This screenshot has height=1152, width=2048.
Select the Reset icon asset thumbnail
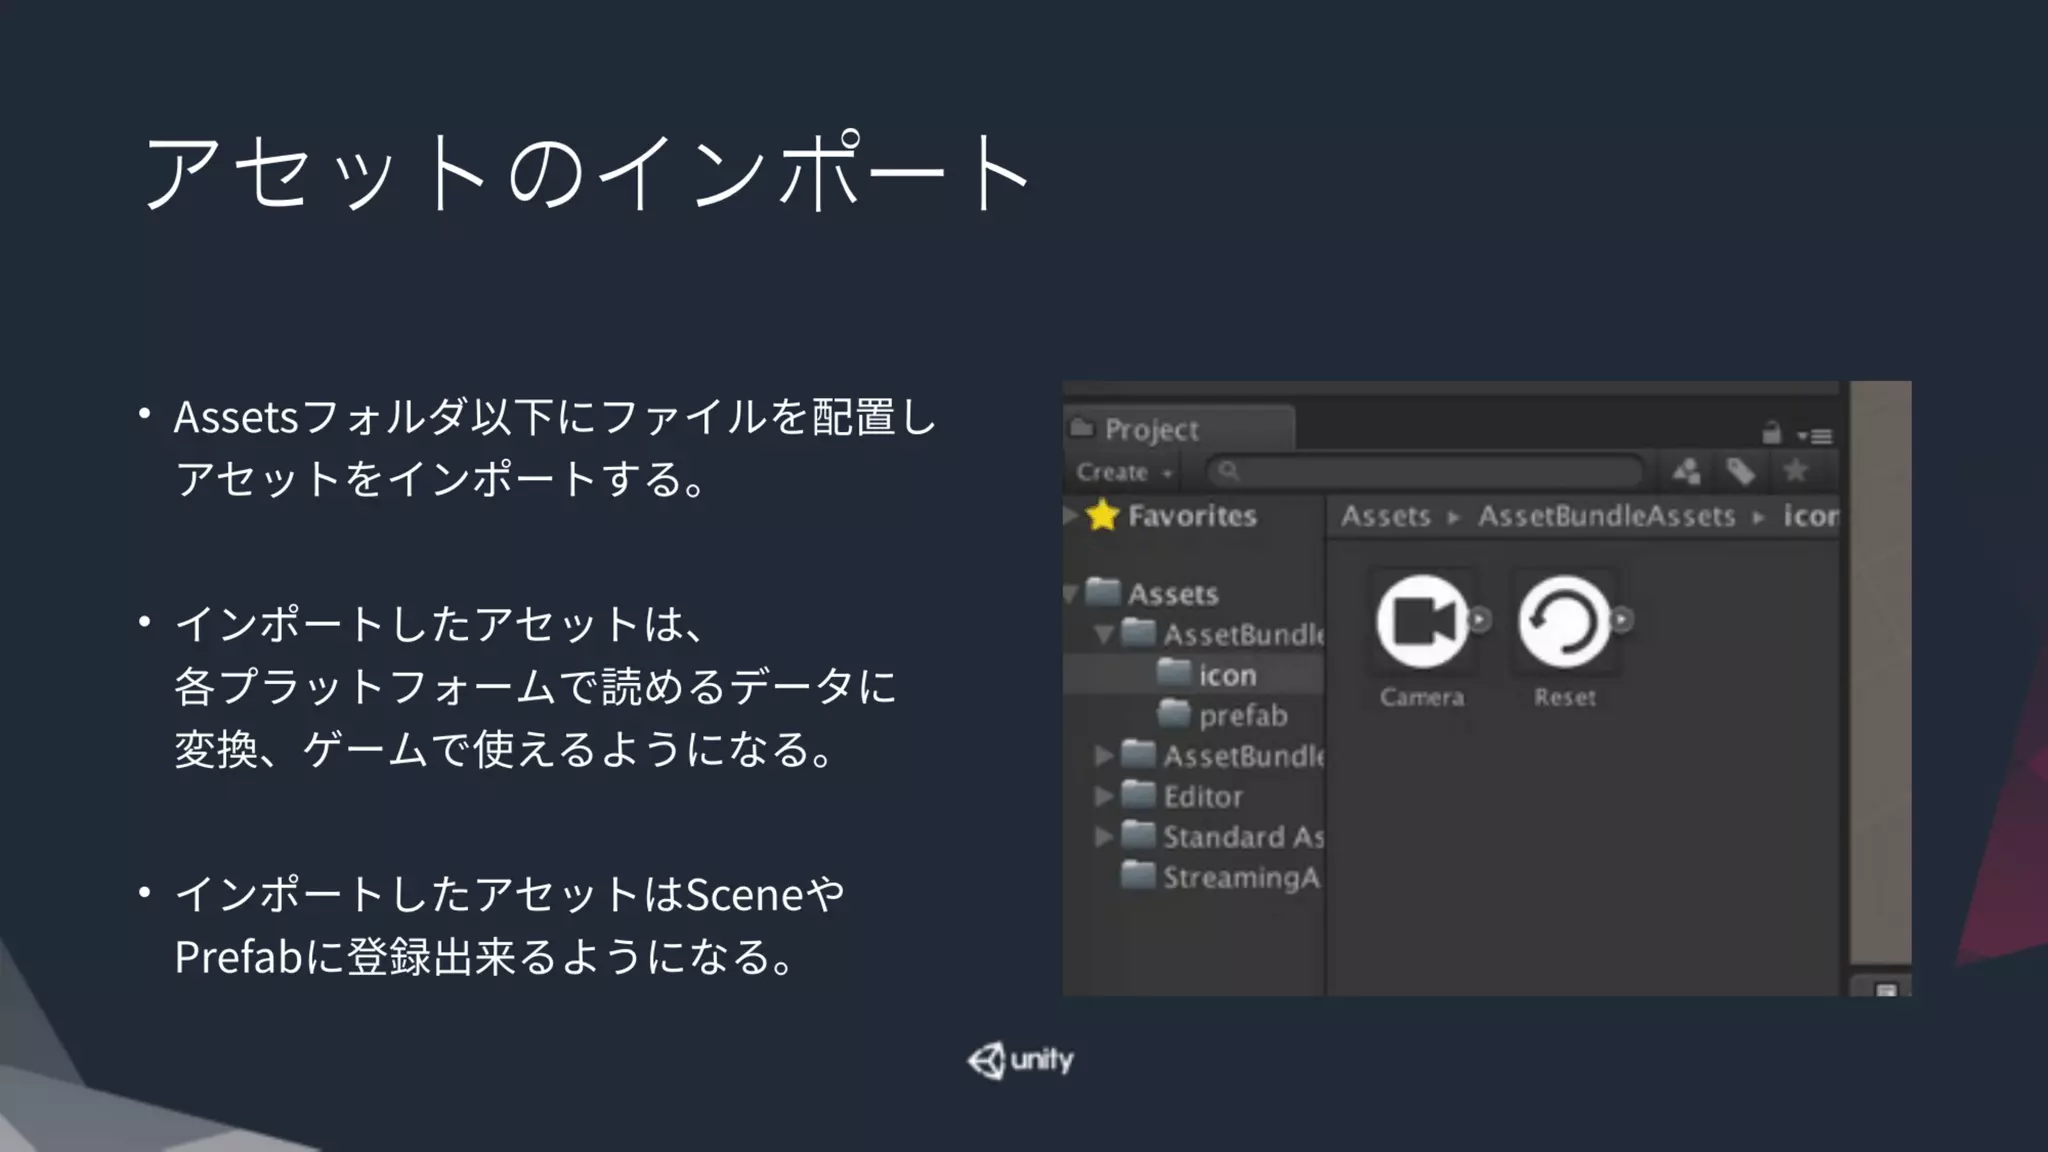[1565, 622]
